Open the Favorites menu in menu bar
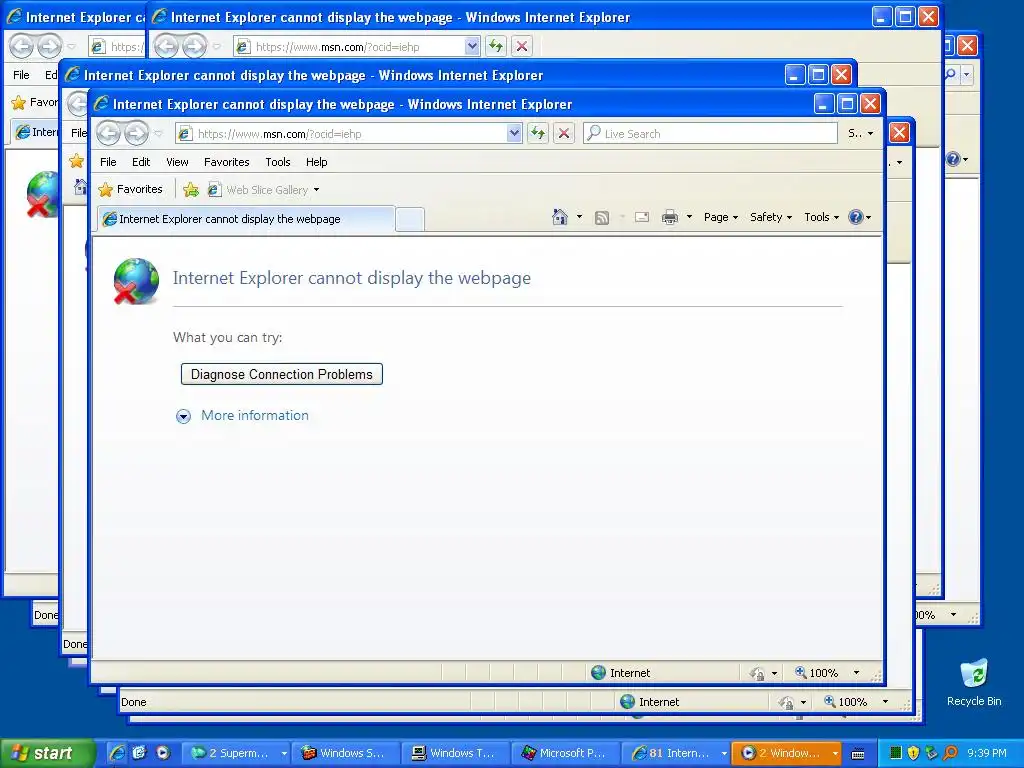 click(x=226, y=162)
